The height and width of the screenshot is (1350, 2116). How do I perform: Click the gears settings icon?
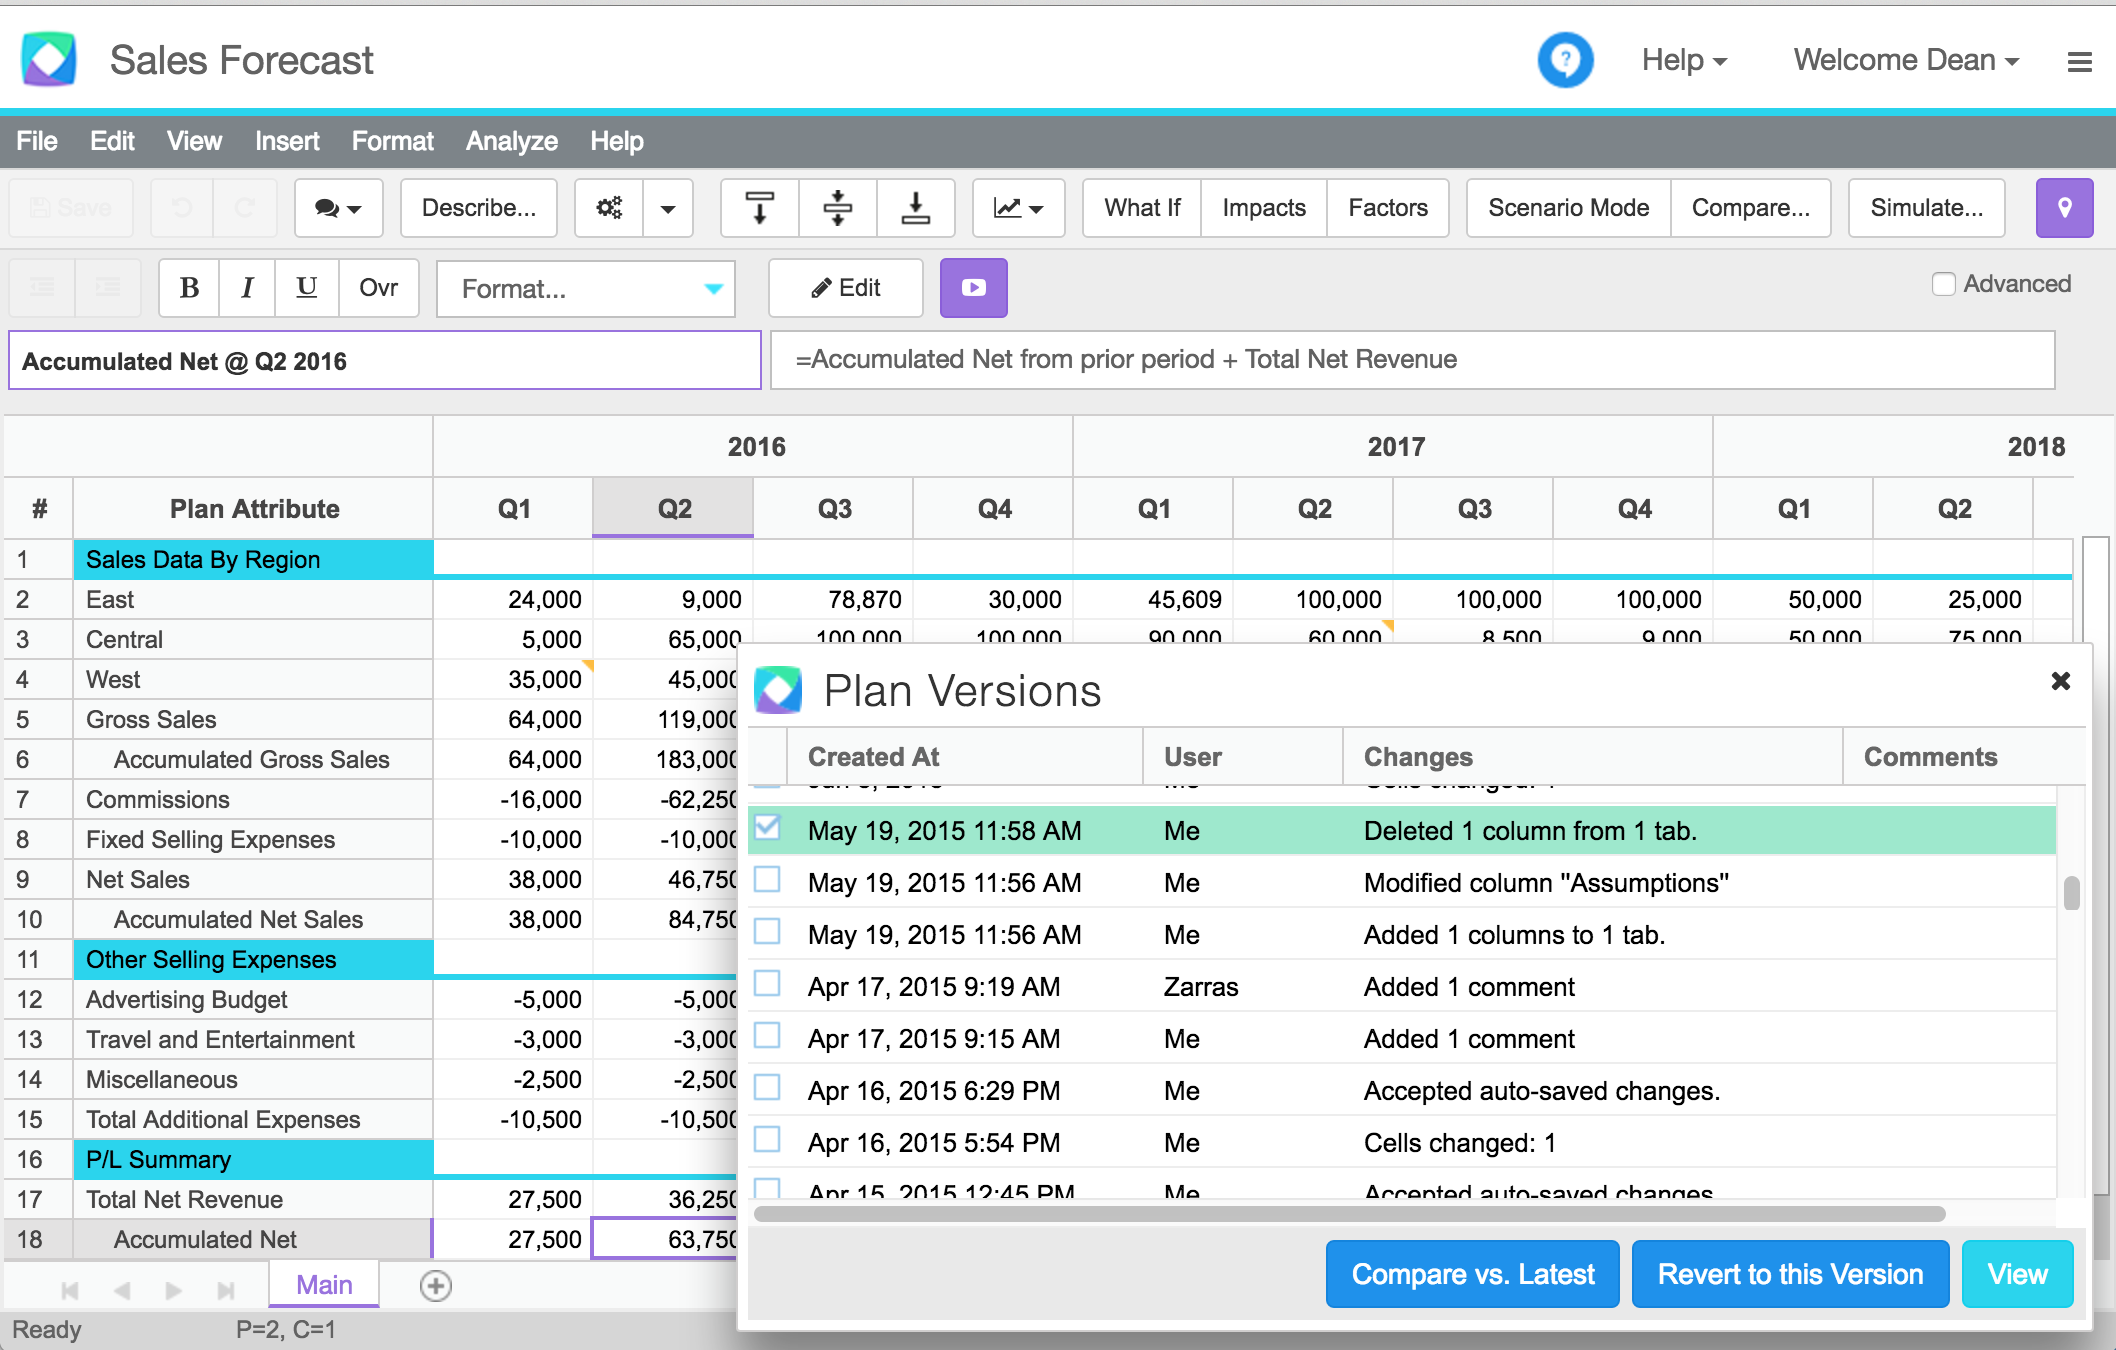[609, 208]
